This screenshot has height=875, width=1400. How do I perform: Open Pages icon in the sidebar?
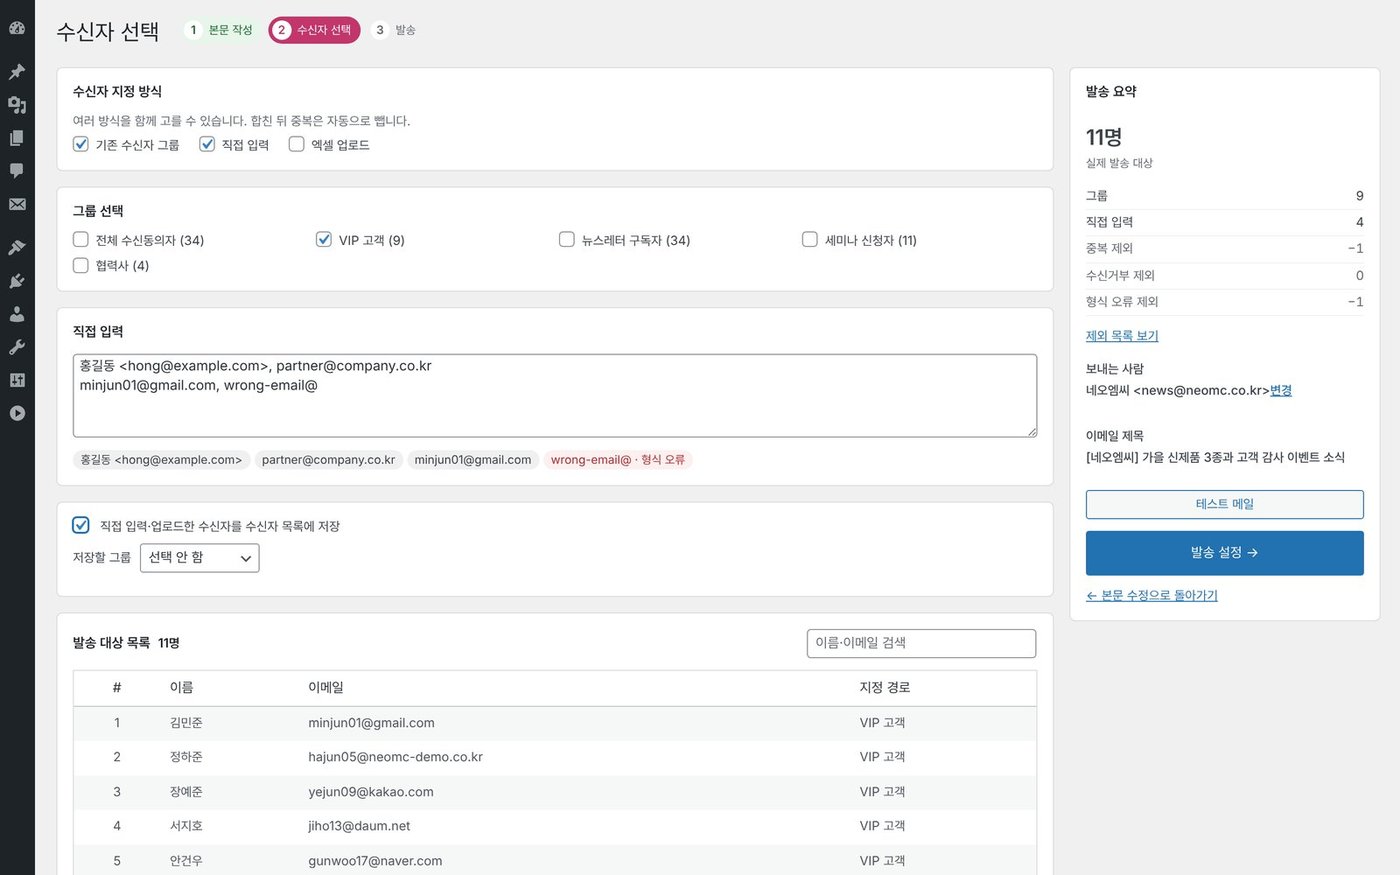(17, 138)
